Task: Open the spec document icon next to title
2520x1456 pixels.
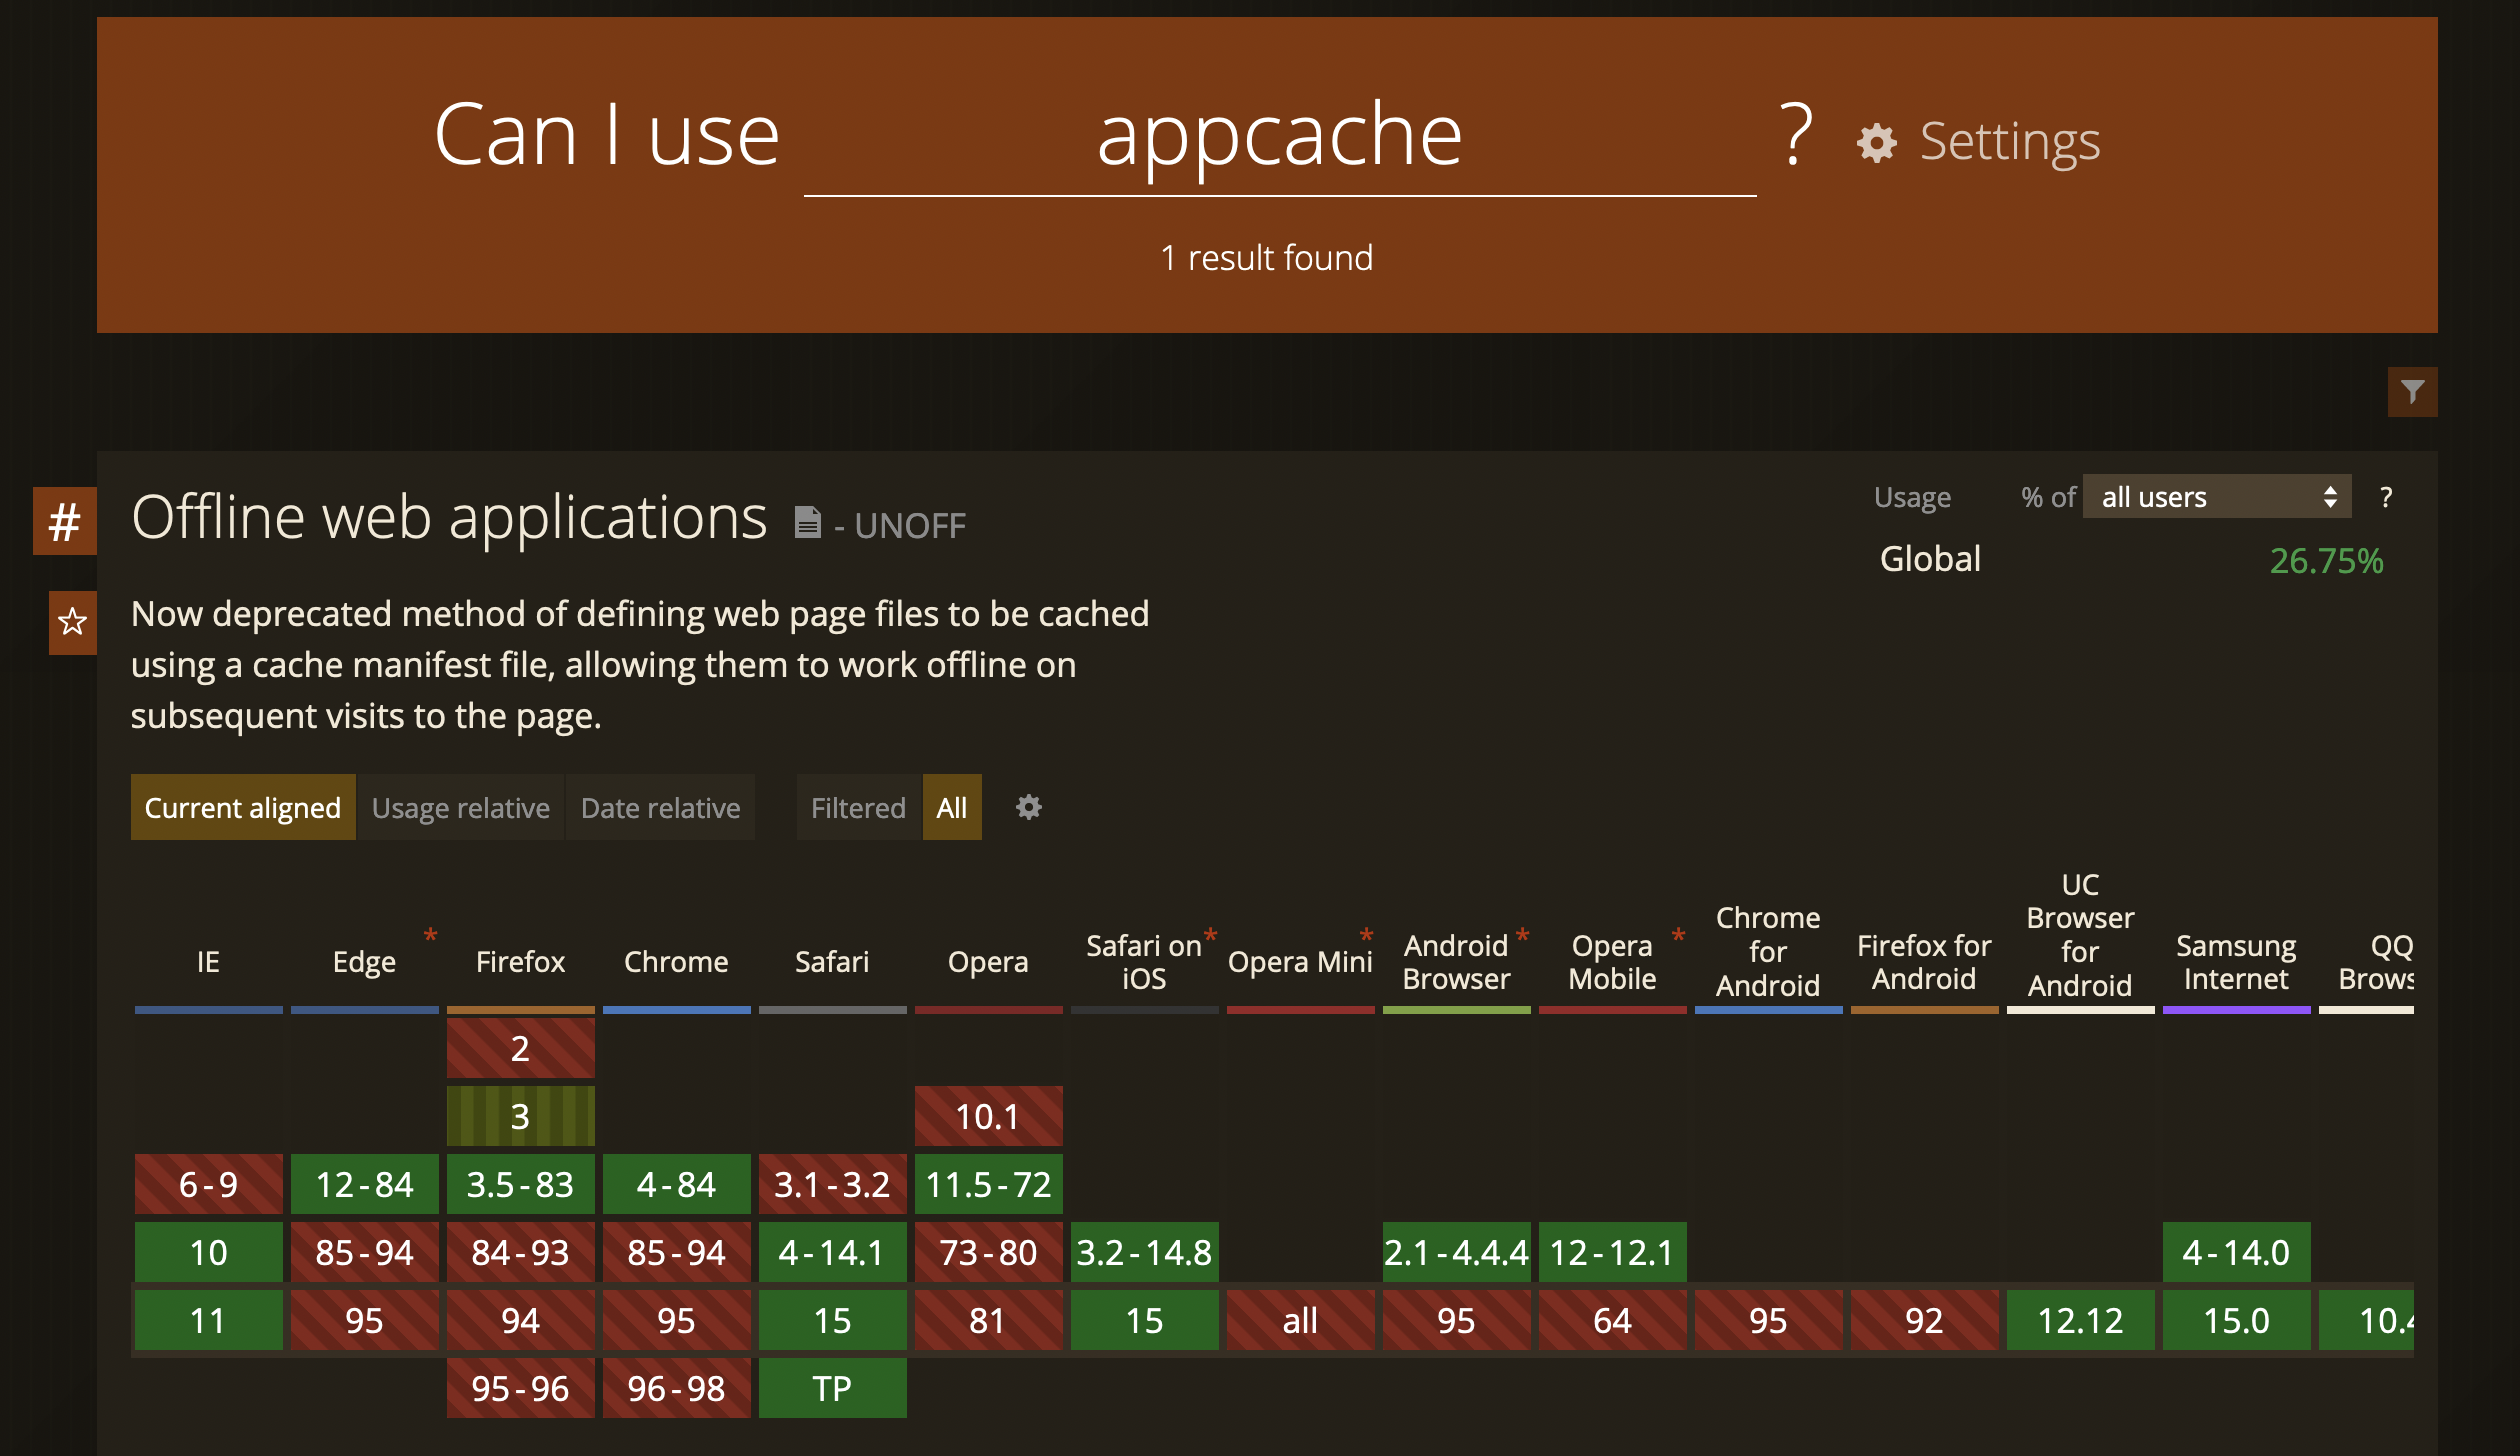Action: click(x=808, y=522)
